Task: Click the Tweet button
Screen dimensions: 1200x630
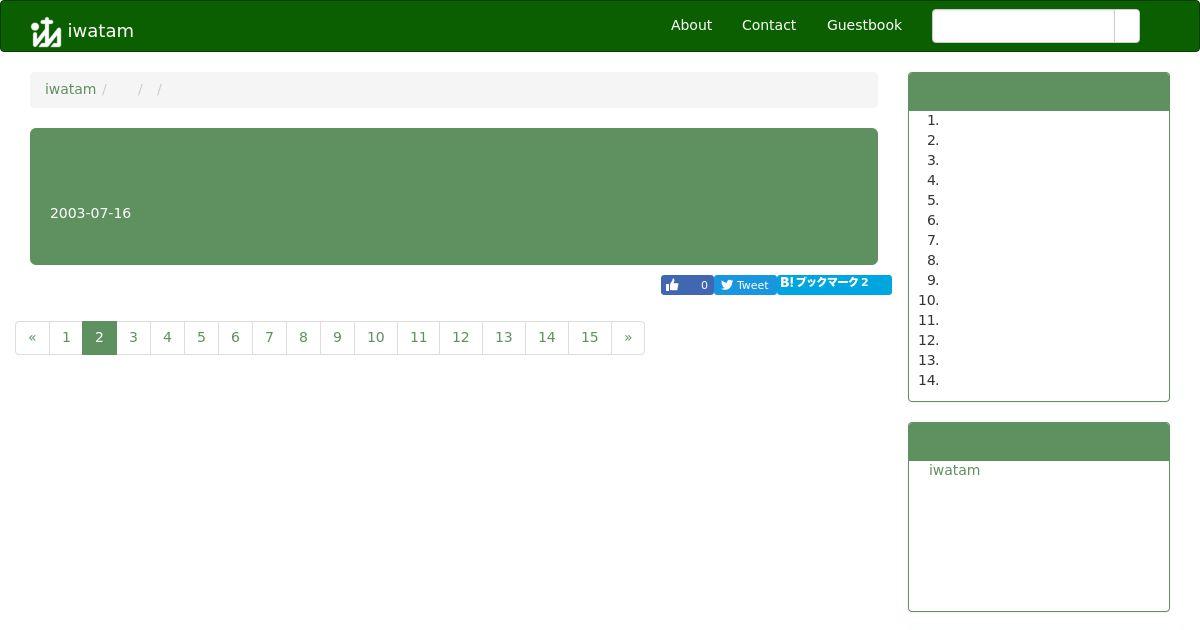Action: click(745, 285)
